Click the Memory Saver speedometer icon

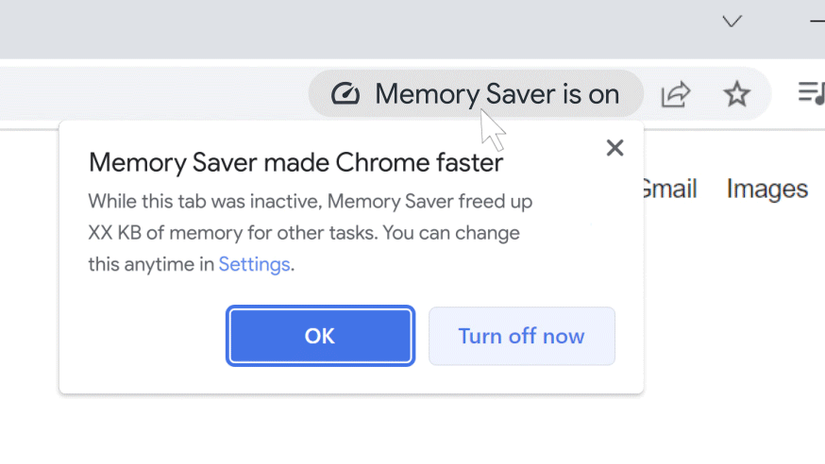345,94
